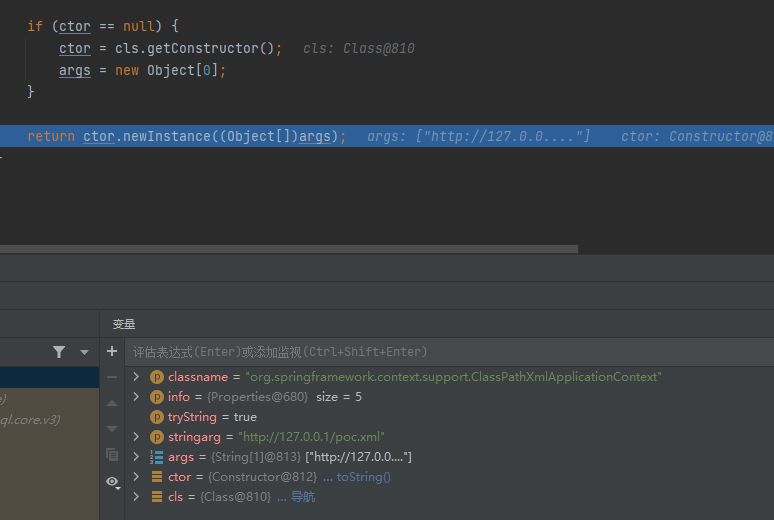Click the "http://127.0.0.1/poc.xml" value
The width and height of the screenshot is (774, 520).
311,437
